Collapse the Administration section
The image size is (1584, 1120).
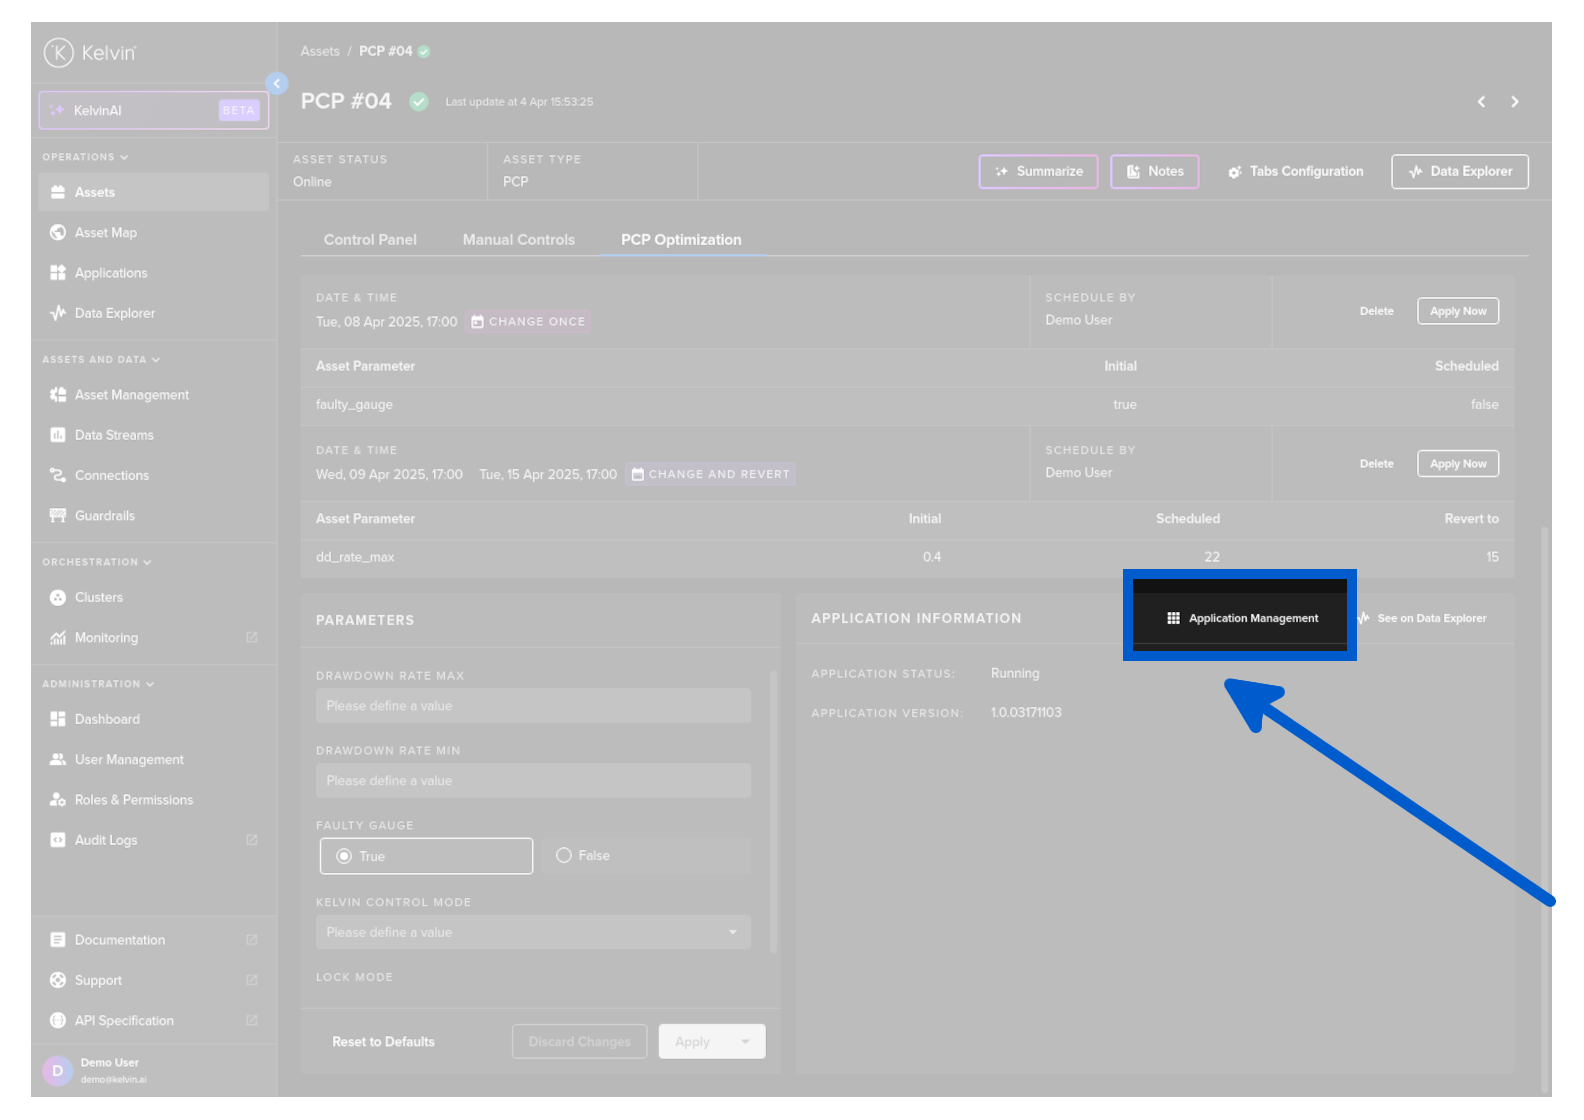[x=150, y=684]
